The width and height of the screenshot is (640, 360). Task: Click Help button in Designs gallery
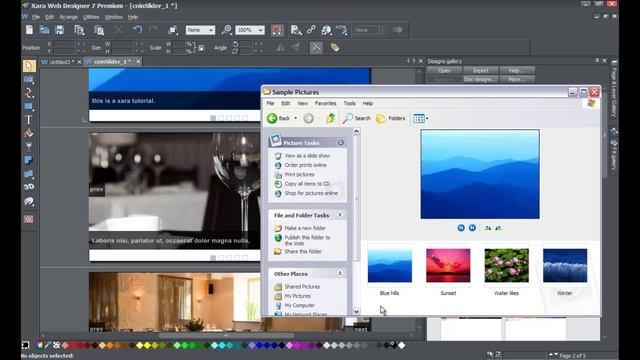[517, 71]
